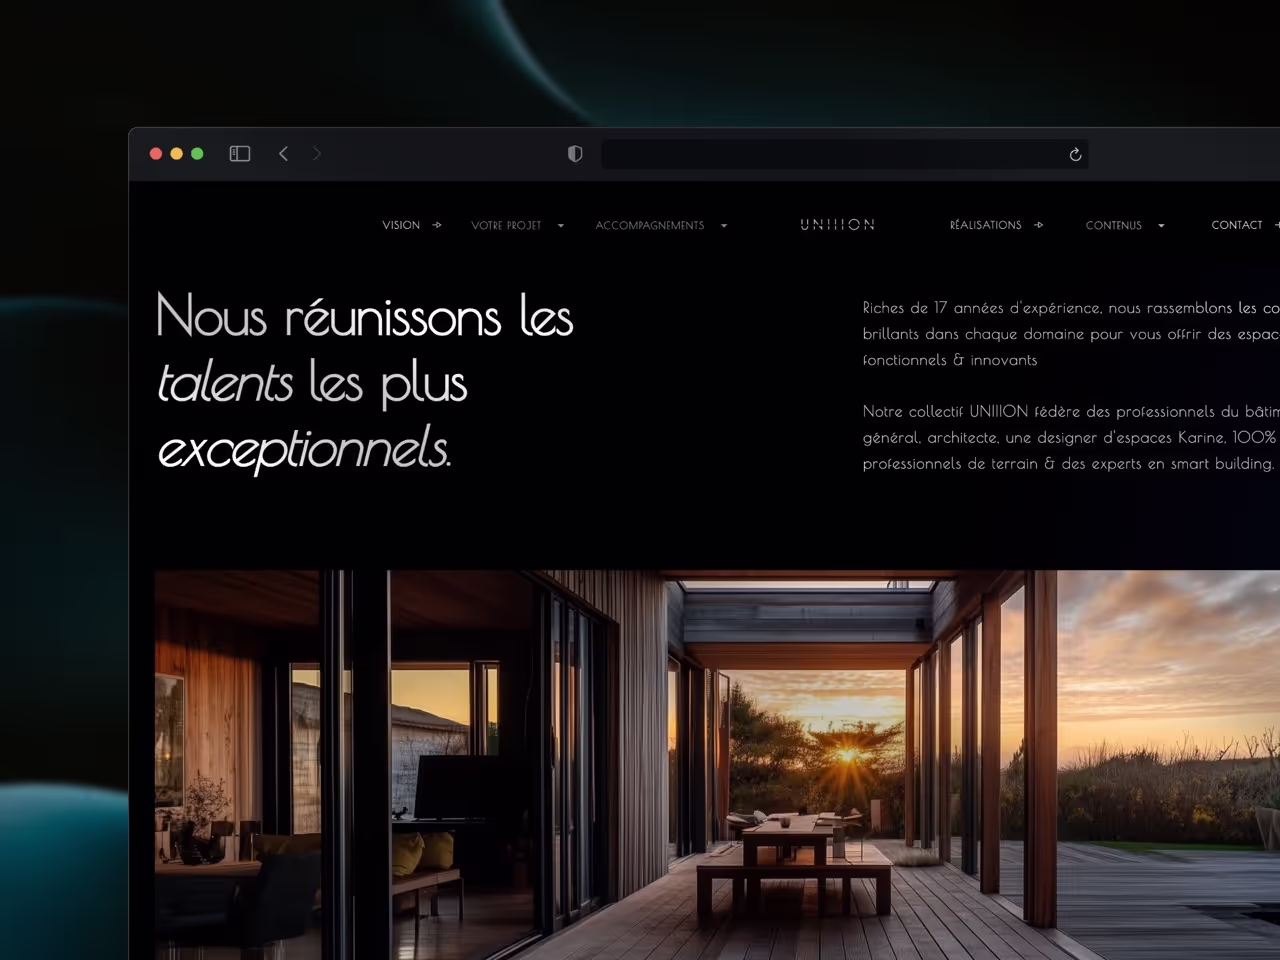Image resolution: width=1280 pixels, height=960 pixels.
Task: Reload the page with refresh icon
Action: 1075,154
